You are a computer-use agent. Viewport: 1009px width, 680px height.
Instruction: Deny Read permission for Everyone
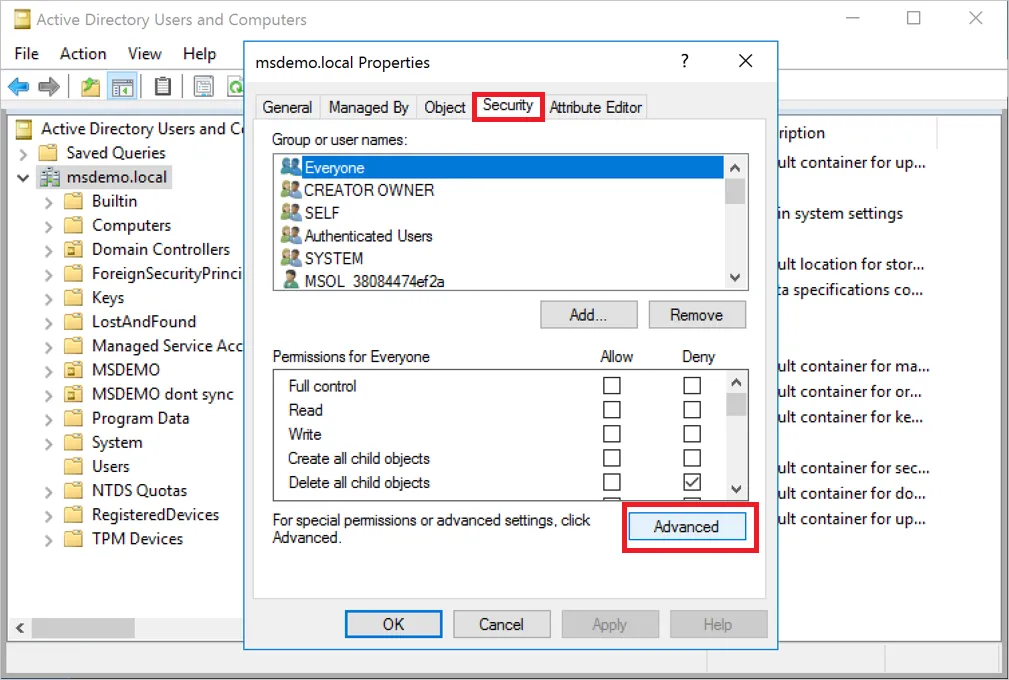point(692,410)
